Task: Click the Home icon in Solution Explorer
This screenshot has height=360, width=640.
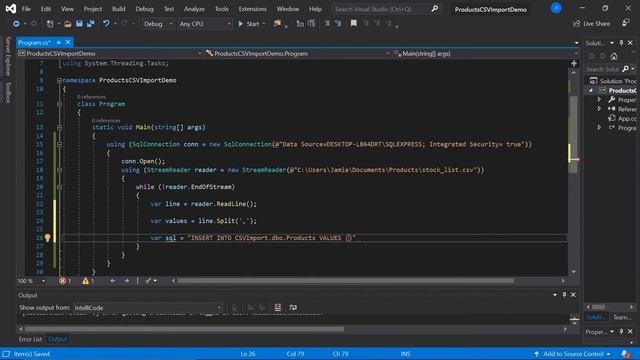Action: tap(614, 56)
